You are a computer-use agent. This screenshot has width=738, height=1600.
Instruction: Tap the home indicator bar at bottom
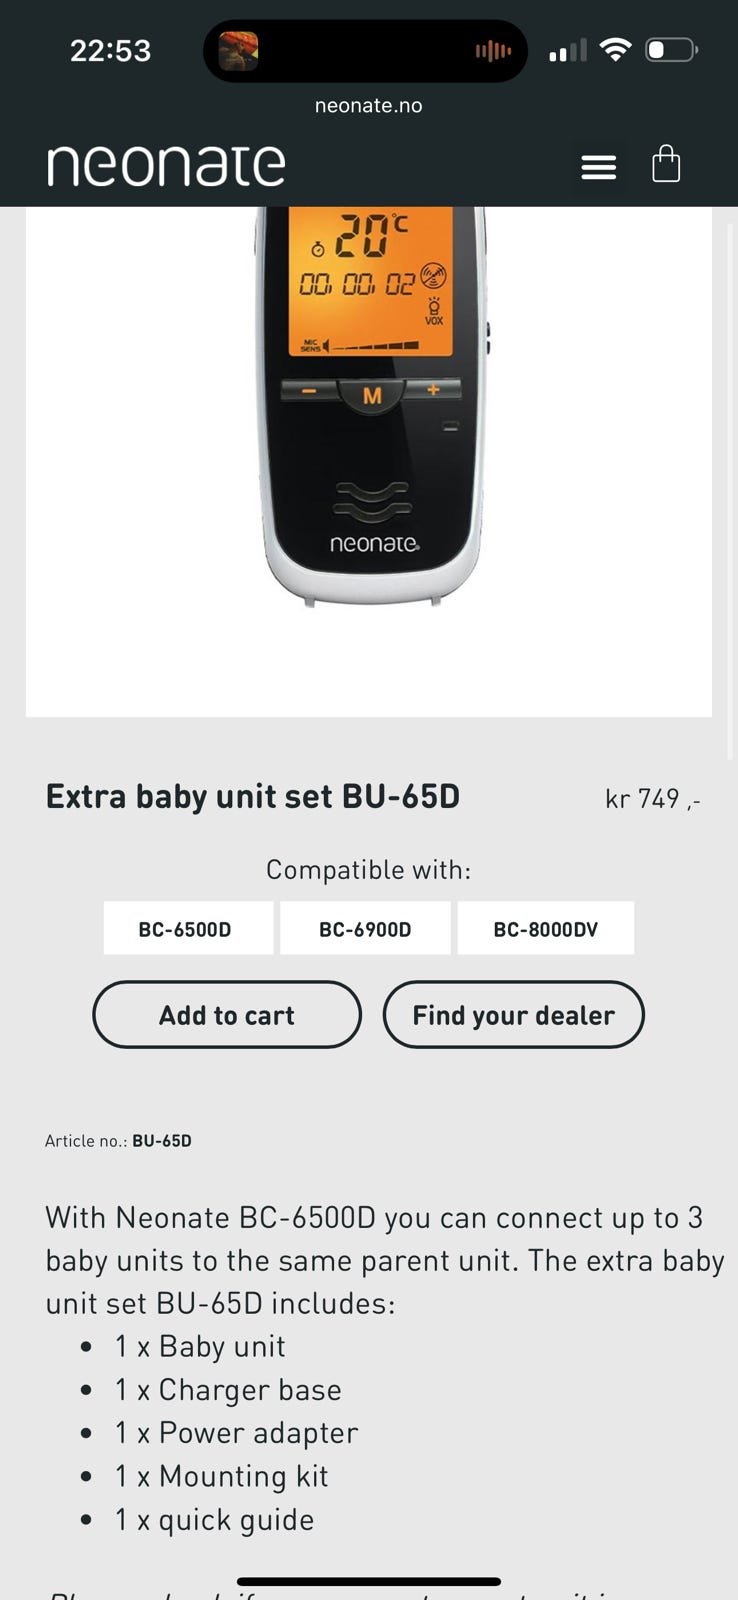(x=368, y=1581)
